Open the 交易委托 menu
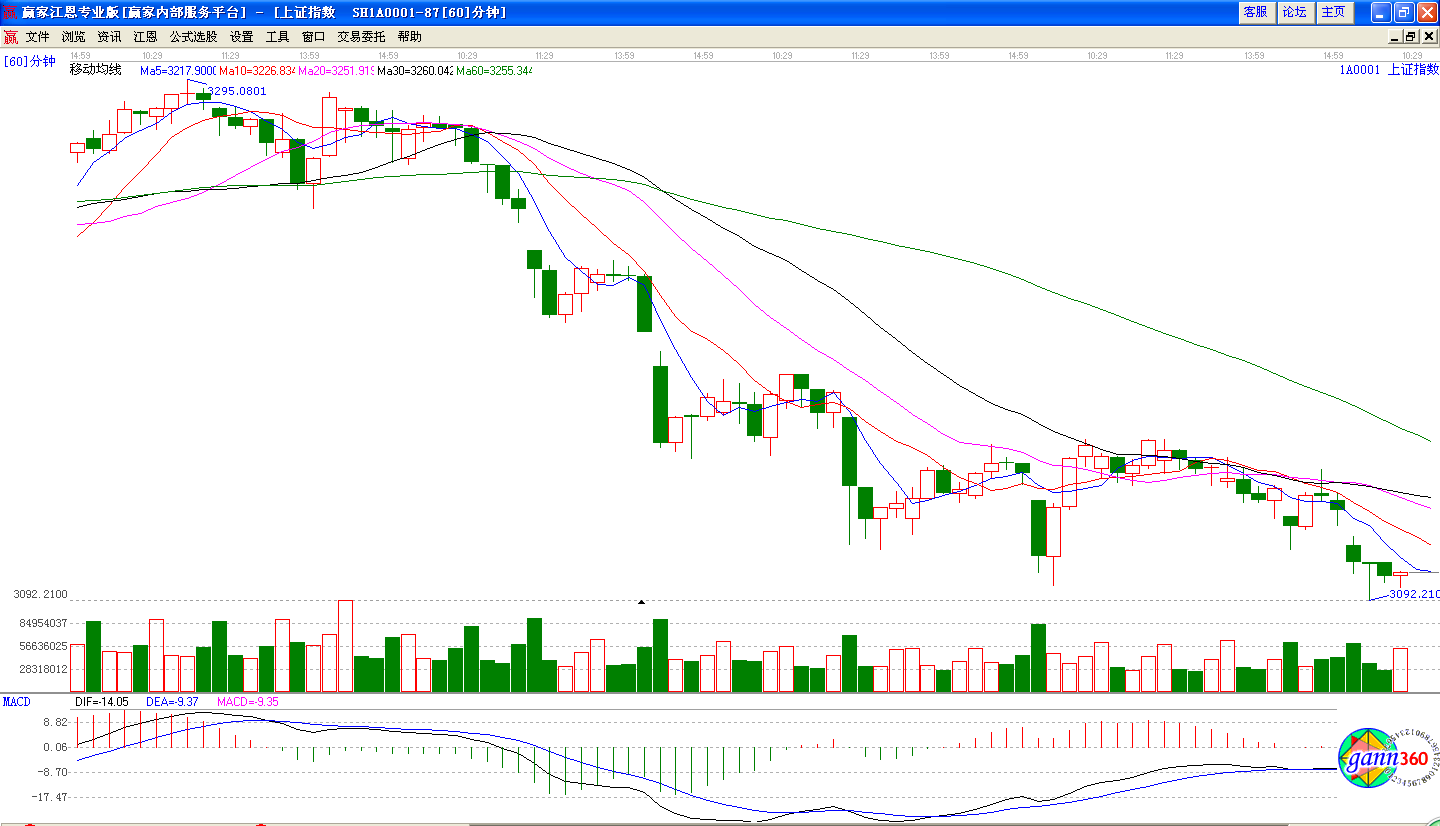 coord(361,36)
